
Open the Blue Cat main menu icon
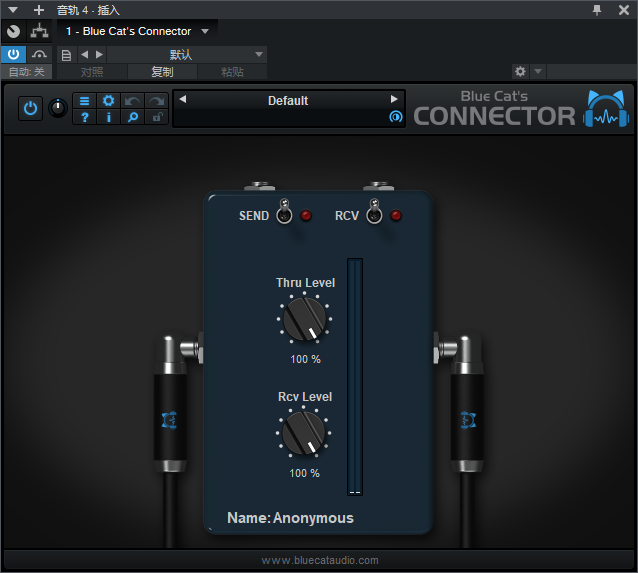(x=85, y=101)
